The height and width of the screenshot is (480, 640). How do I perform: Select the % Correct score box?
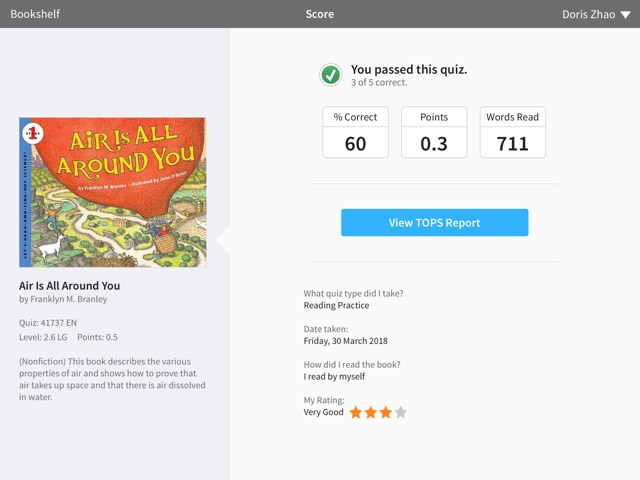[x=355, y=132]
